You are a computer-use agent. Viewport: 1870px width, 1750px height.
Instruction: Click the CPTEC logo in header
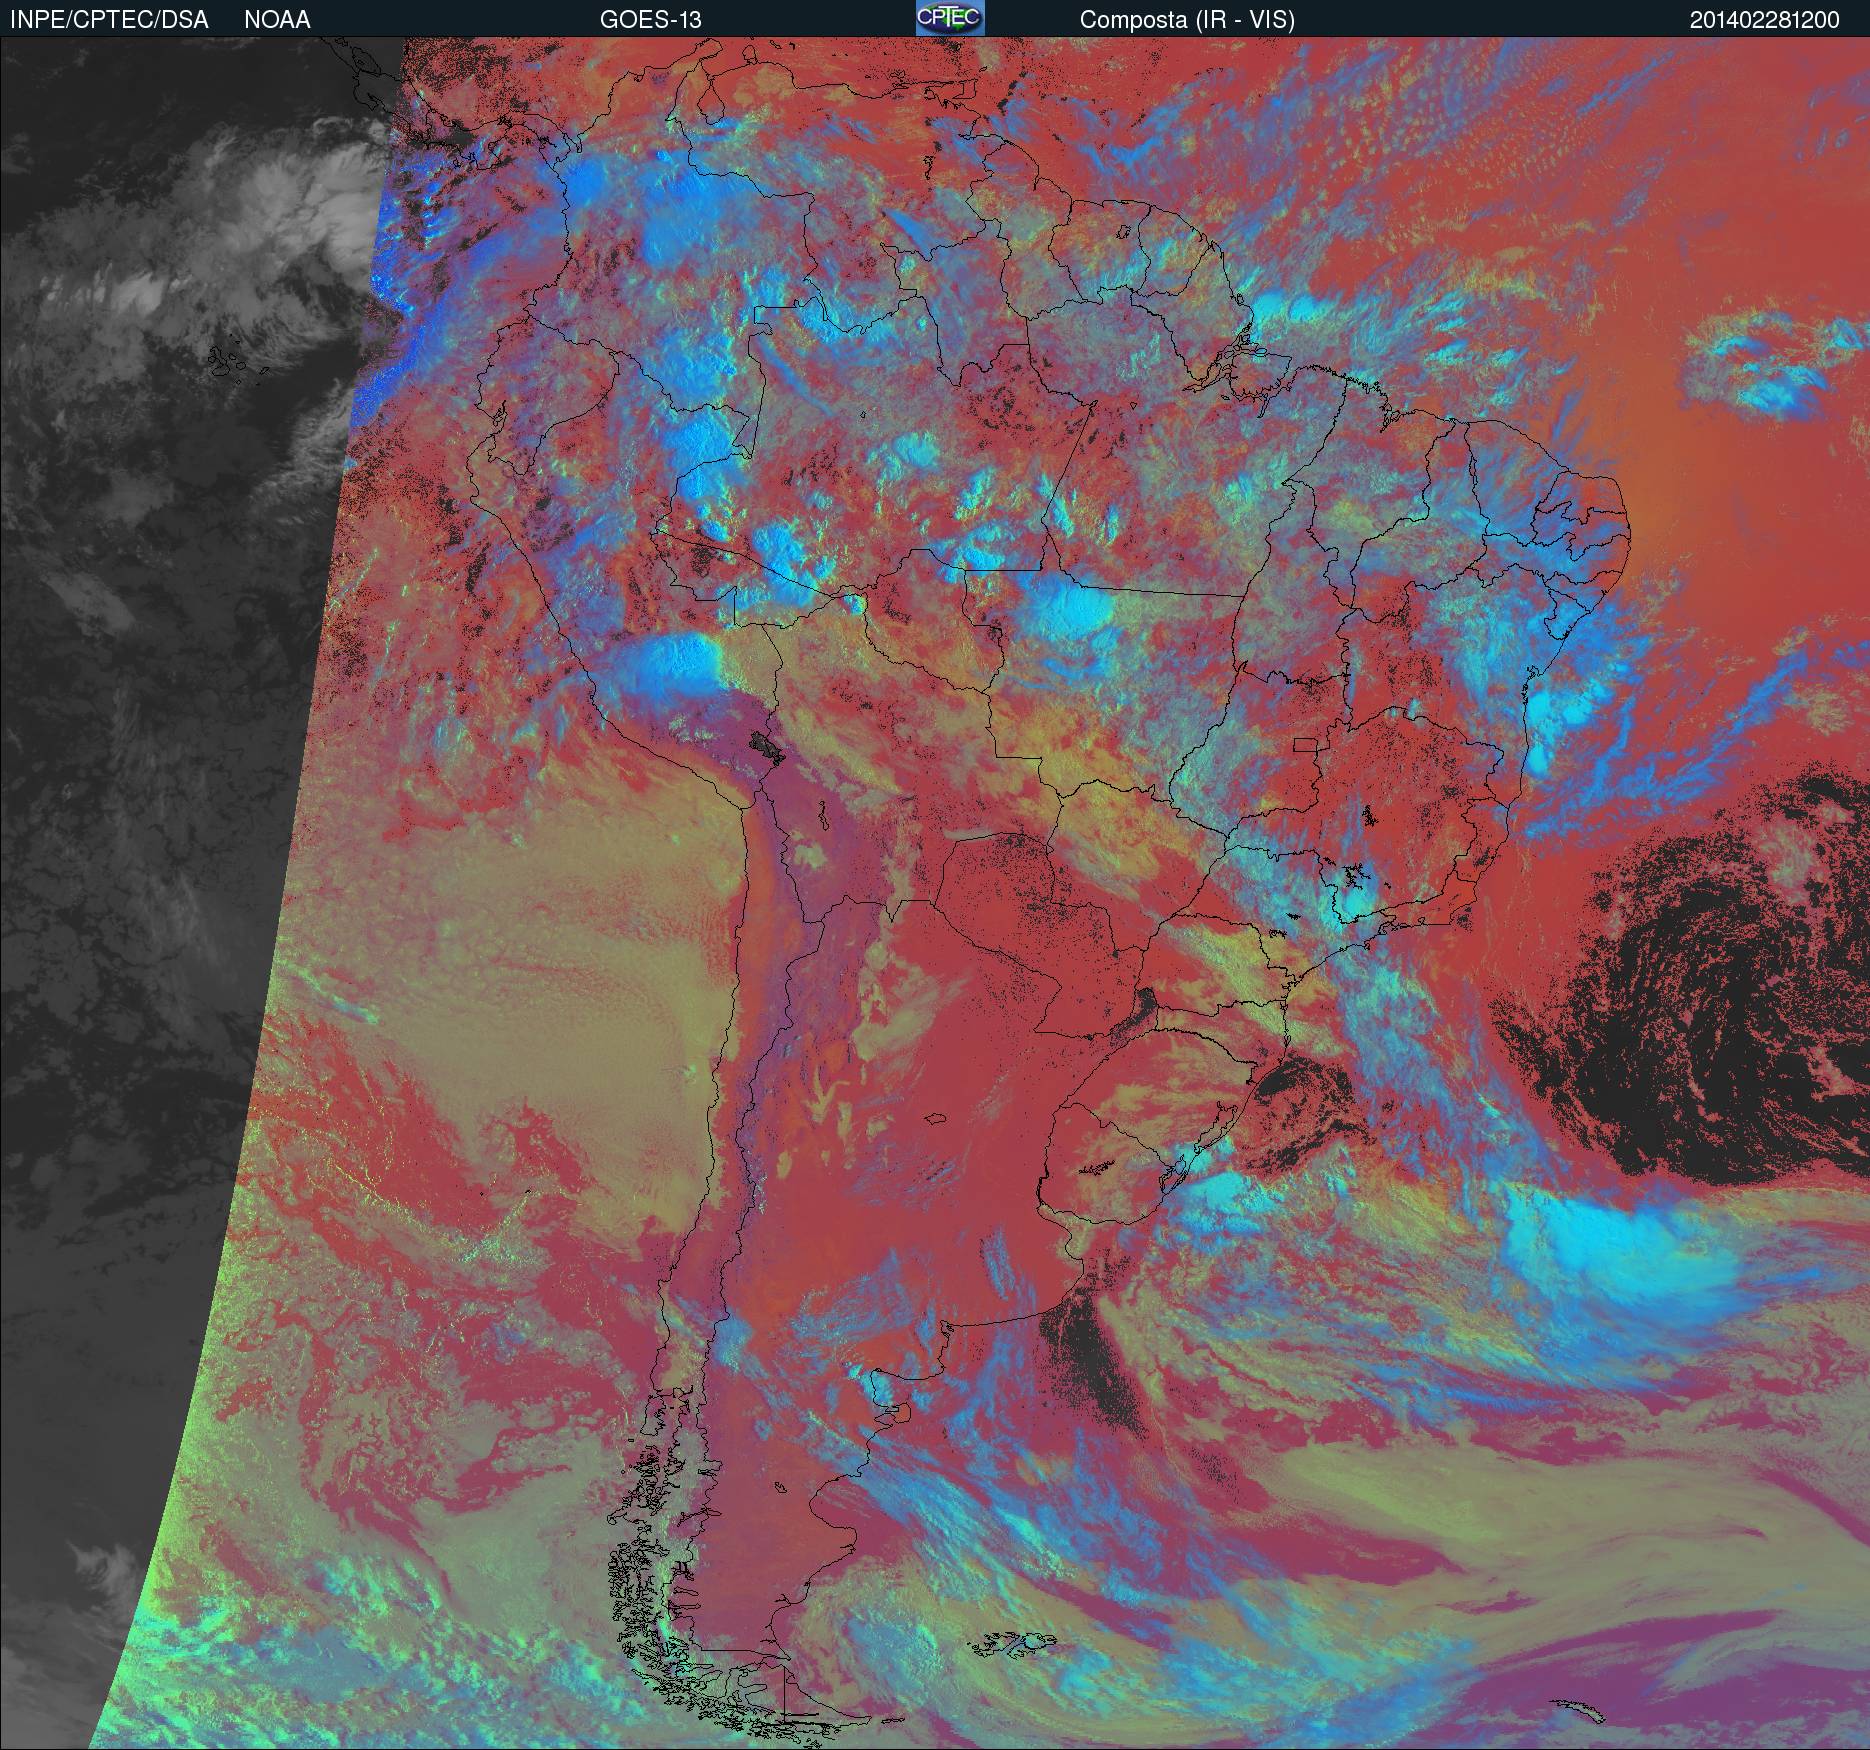click(x=950, y=18)
